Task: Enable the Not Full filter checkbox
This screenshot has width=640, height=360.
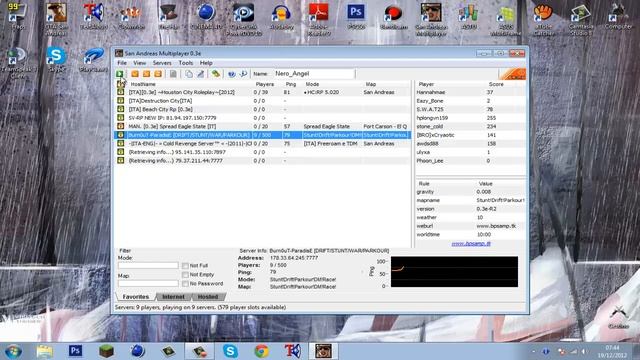Action: [x=185, y=266]
